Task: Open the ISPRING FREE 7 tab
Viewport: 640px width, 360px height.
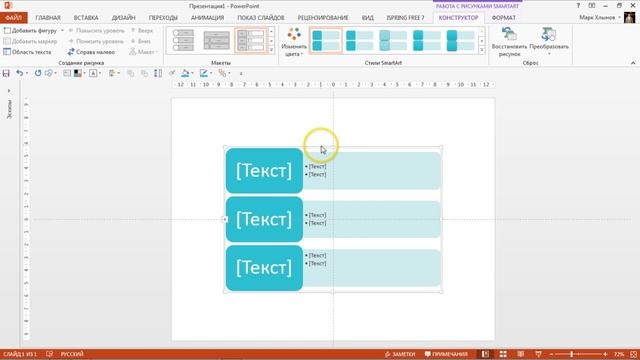Action: [x=405, y=18]
